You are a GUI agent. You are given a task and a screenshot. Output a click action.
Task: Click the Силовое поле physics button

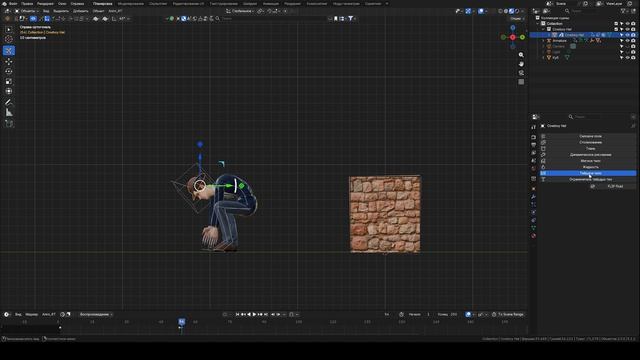pos(588,136)
